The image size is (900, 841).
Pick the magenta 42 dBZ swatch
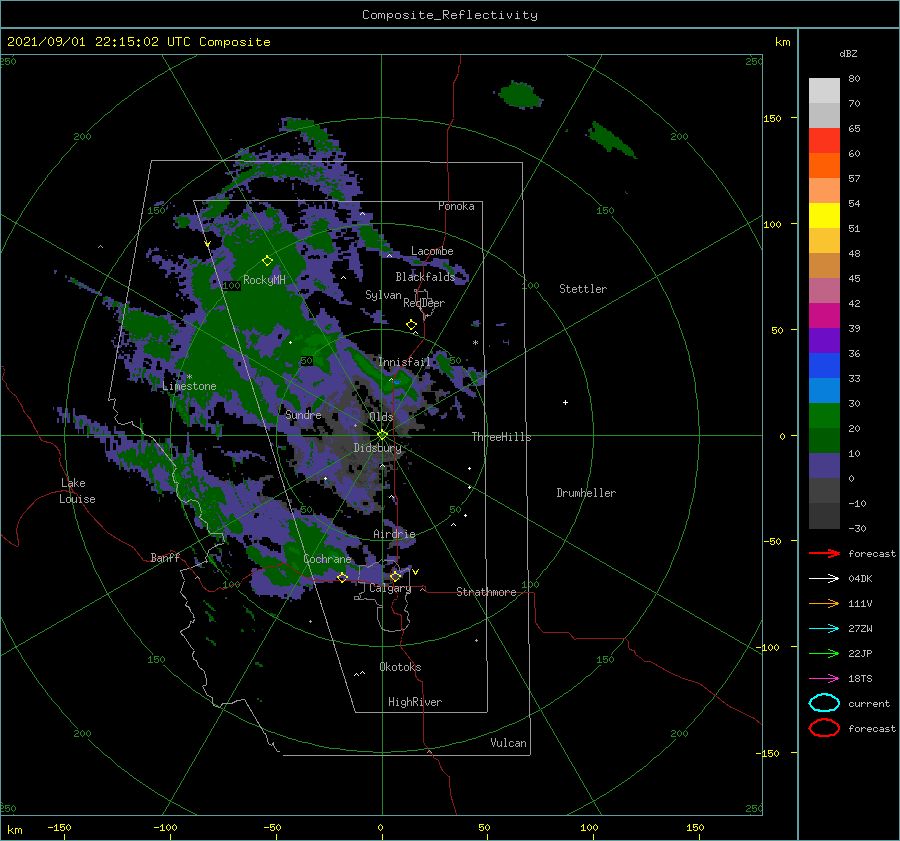824,315
